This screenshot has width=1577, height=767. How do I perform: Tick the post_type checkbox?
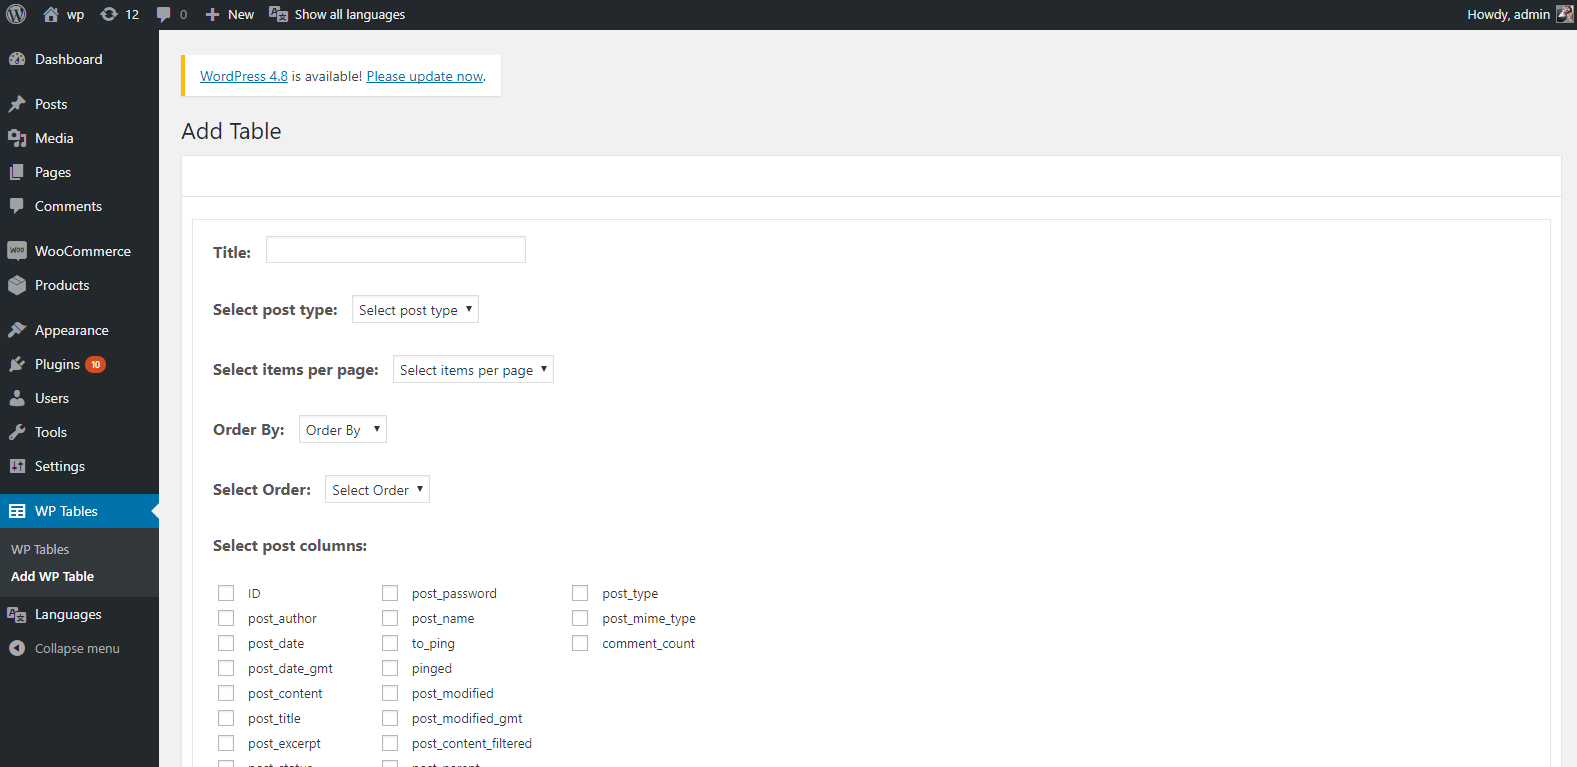pyautogui.click(x=580, y=593)
